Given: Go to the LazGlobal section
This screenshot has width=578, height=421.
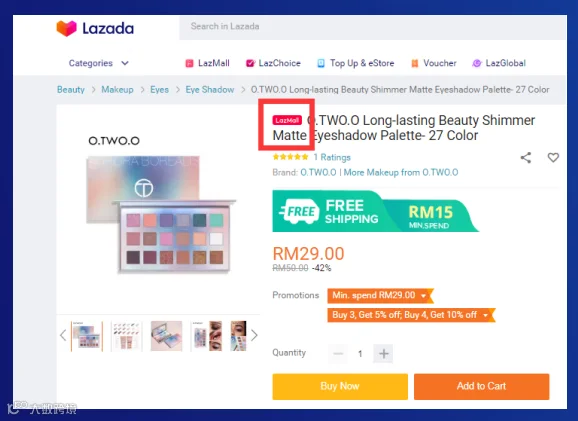Looking at the screenshot, I should [499, 63].
